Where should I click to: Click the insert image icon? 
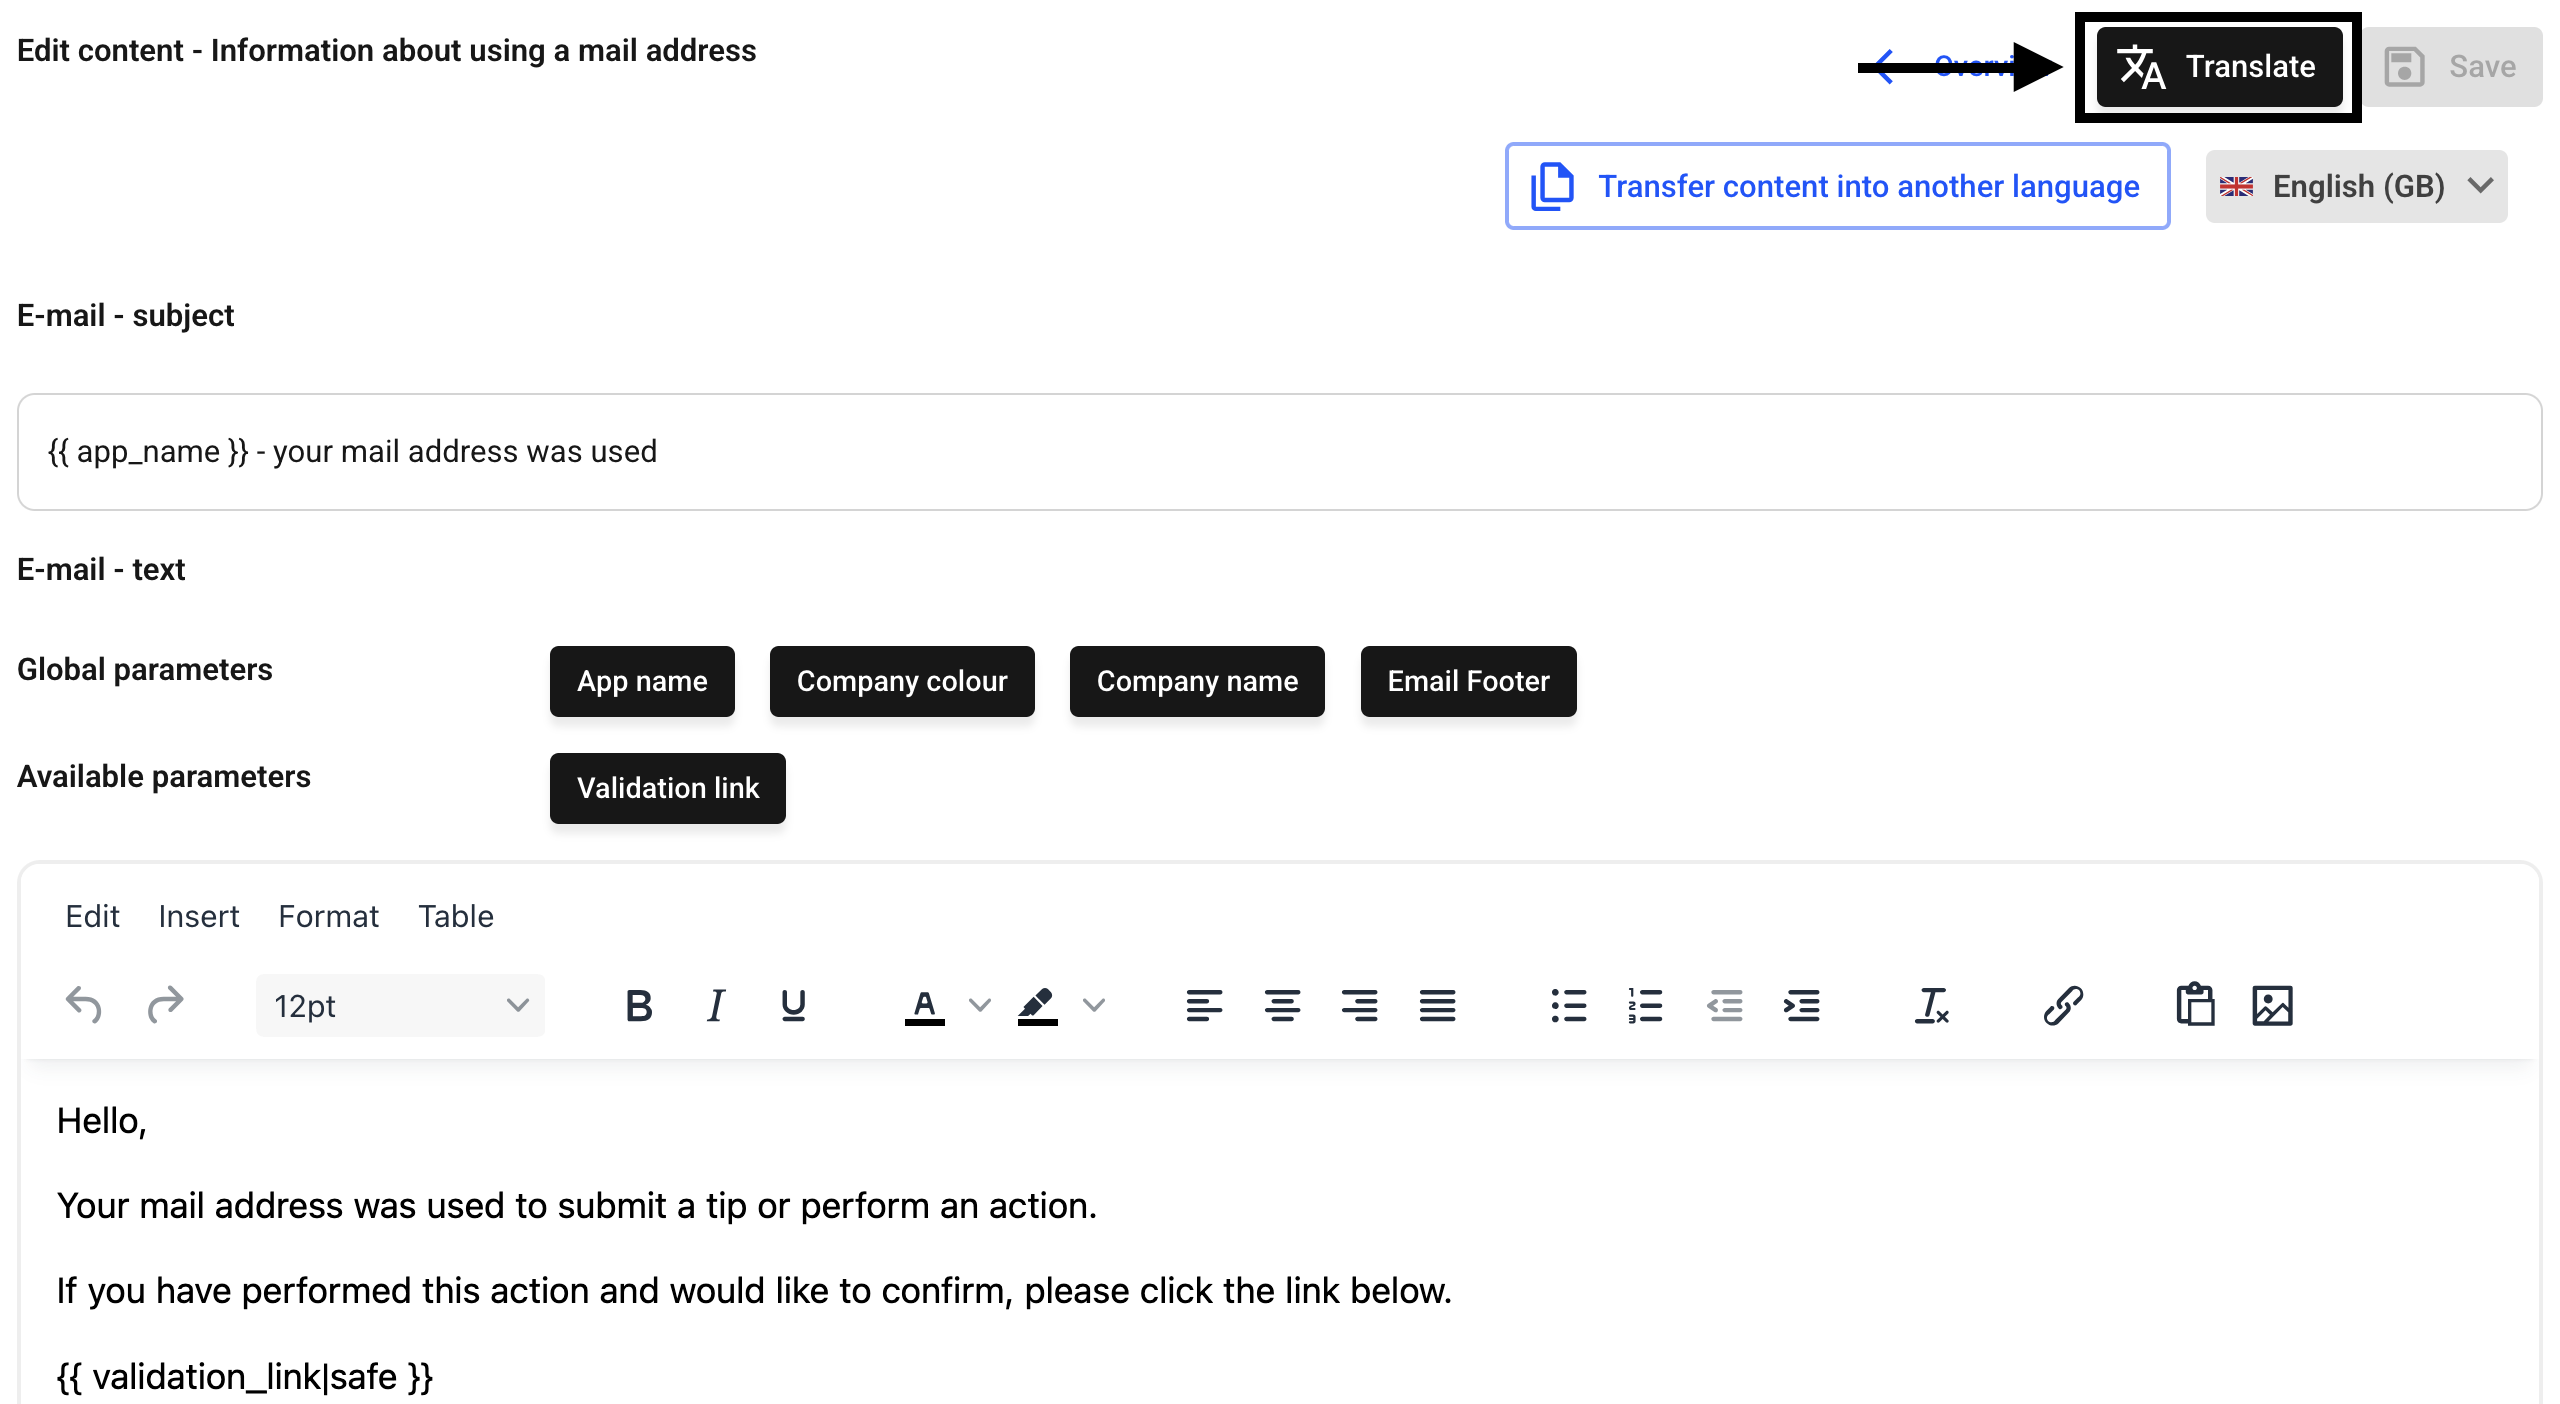tap(2272, 1005)
